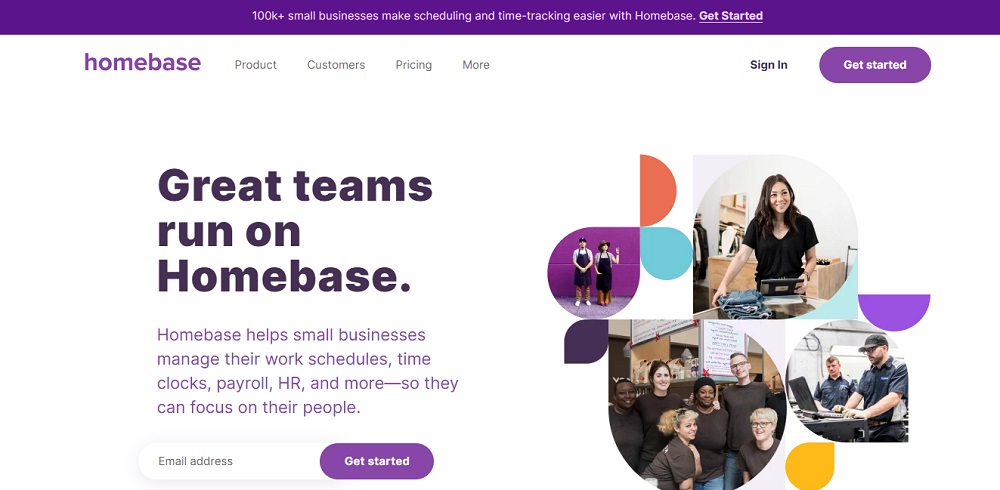Click the photo of woman folding jeans
1000x490 pixels.
(x=775, y=237)
